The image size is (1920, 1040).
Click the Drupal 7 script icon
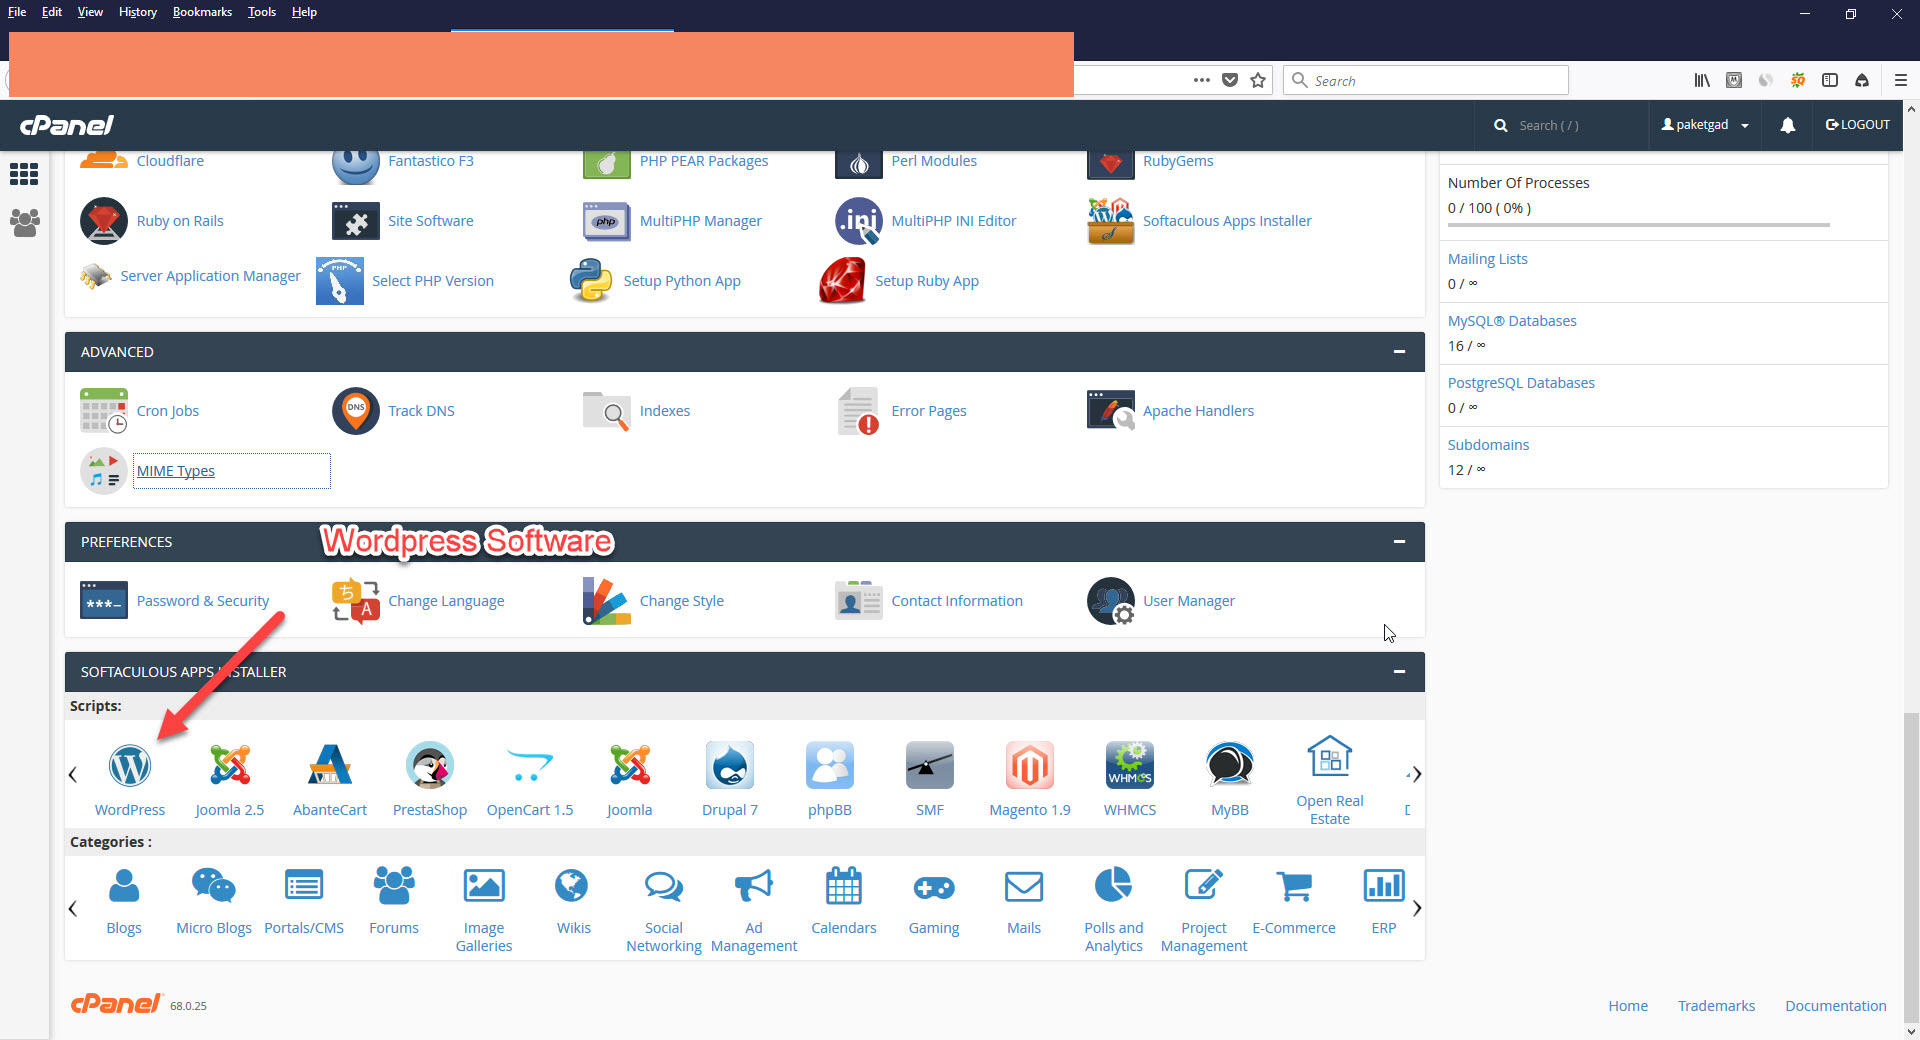pos(729,766)
